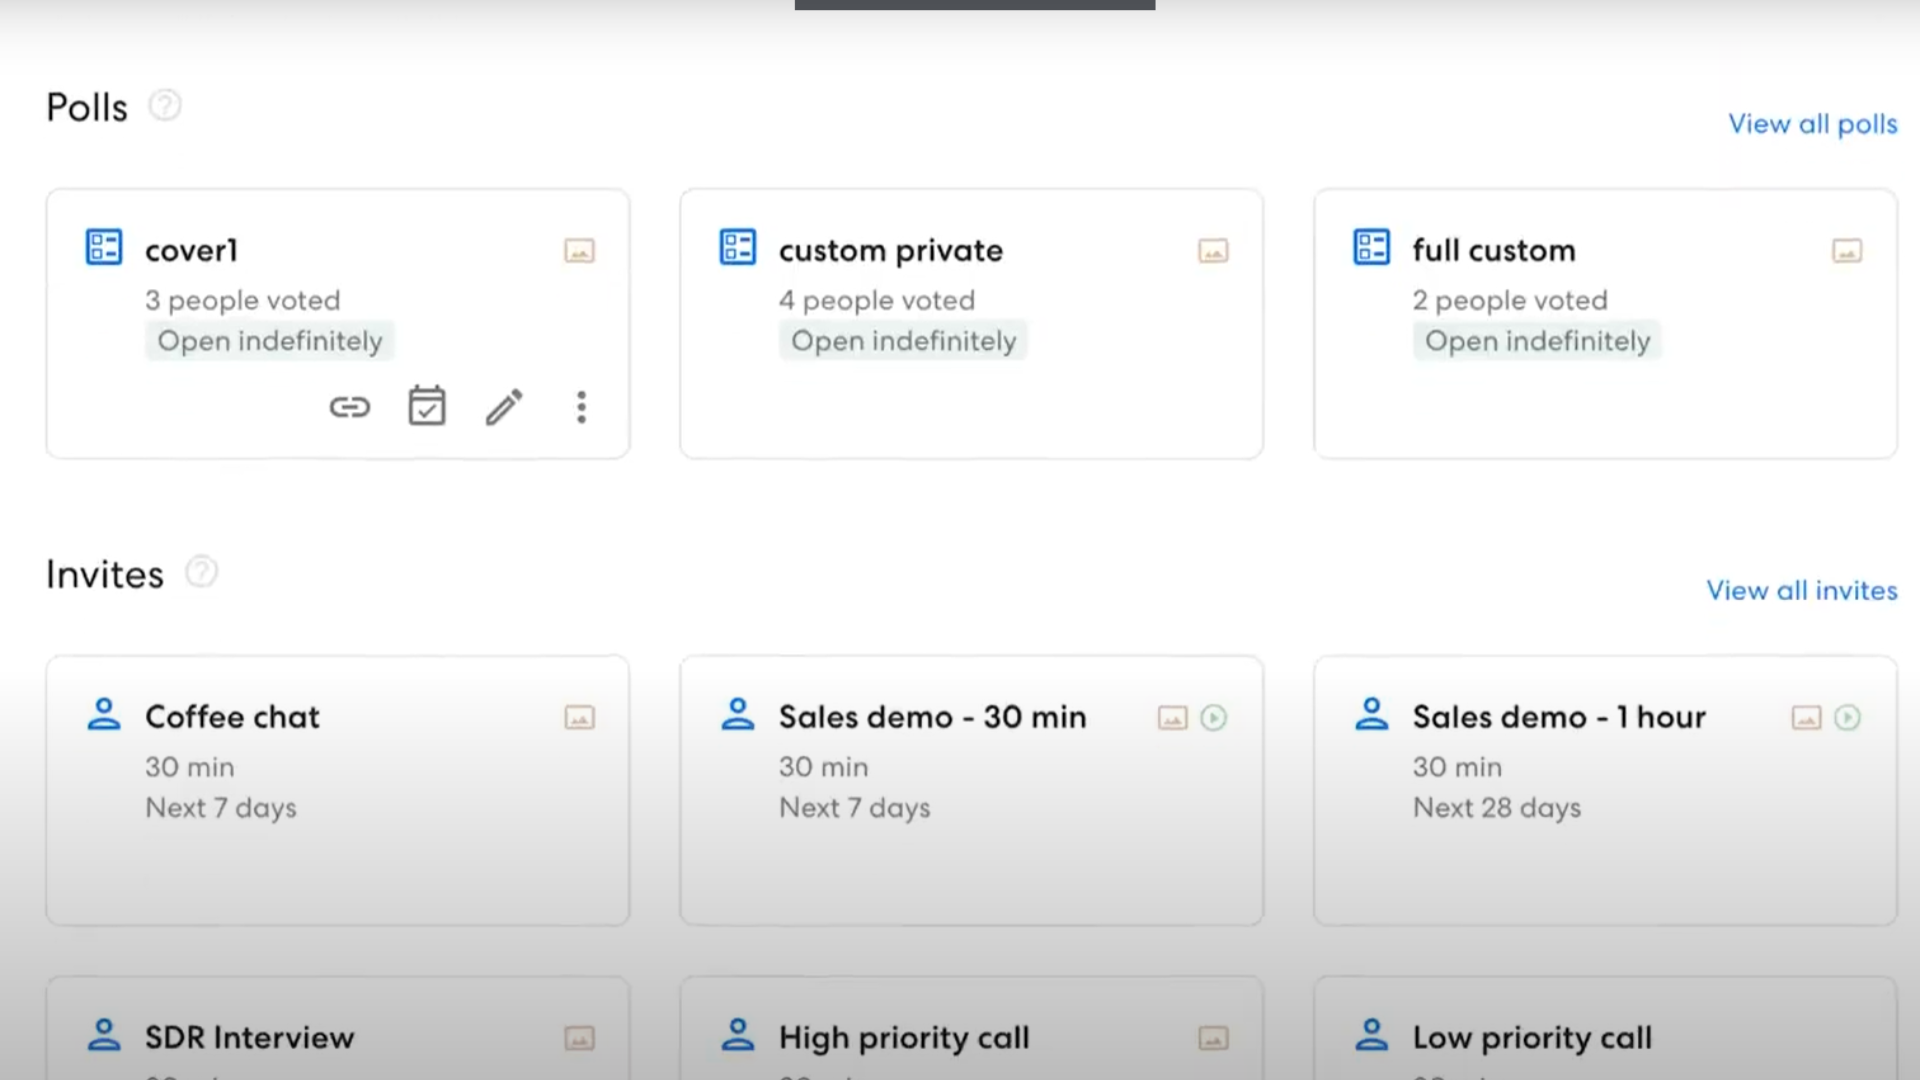Click '30 min' duration on Coffee chat card
This screenshot has height=1080, width=1920.
coord(190,767)
